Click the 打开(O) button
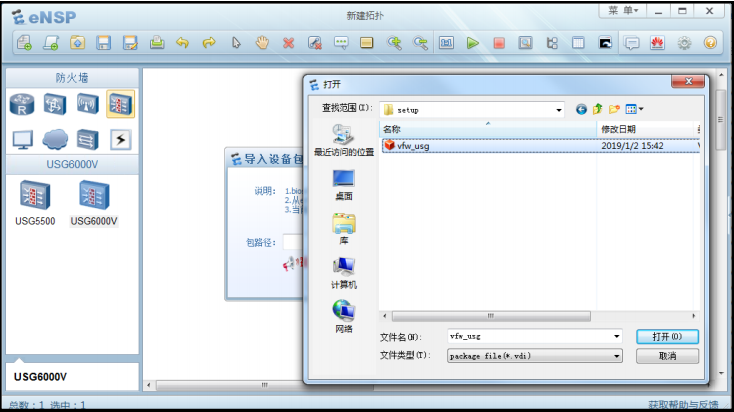Image resolution: width=734 pixels, height=412 pixels. 667,336
